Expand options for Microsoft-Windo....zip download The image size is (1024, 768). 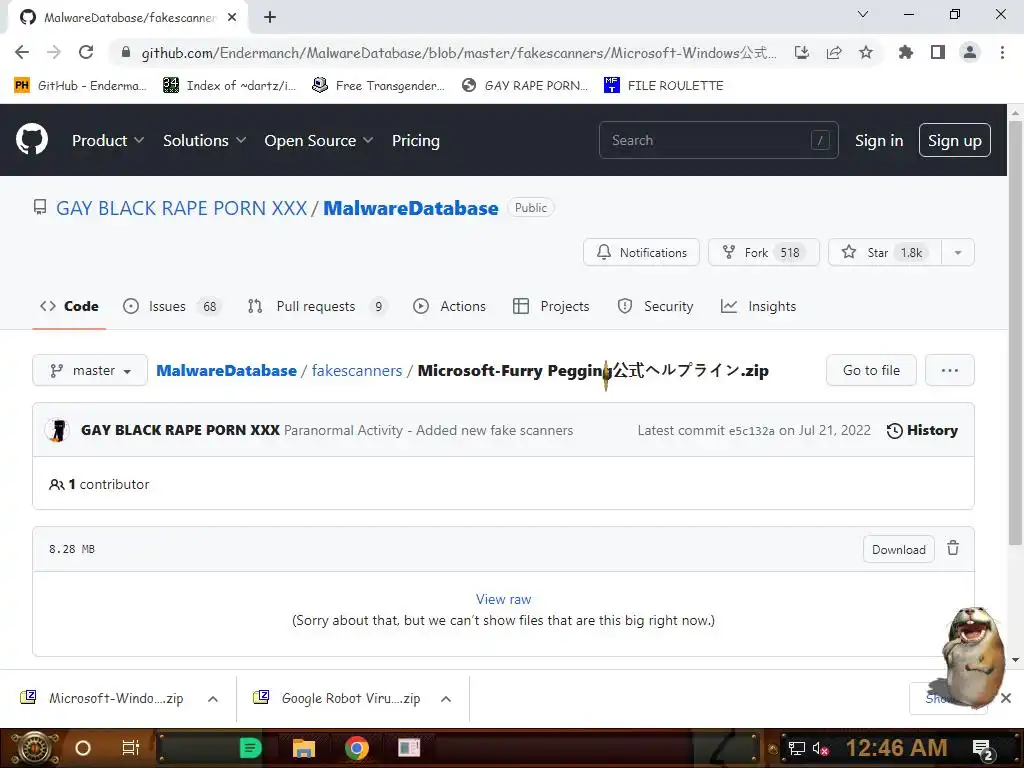tap(213, 699)
